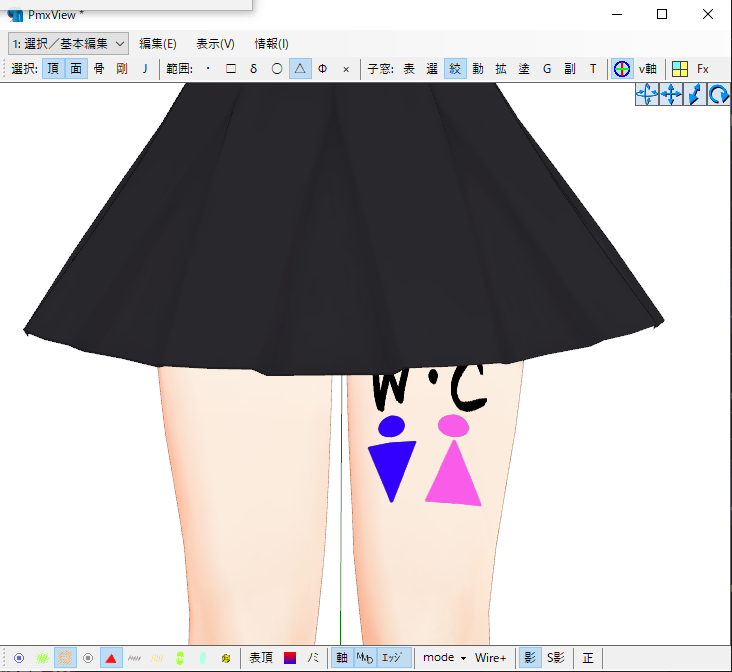Screen dimensions: 732x672
Task: Select the rectangle range tool
Action: click(231, 69)
